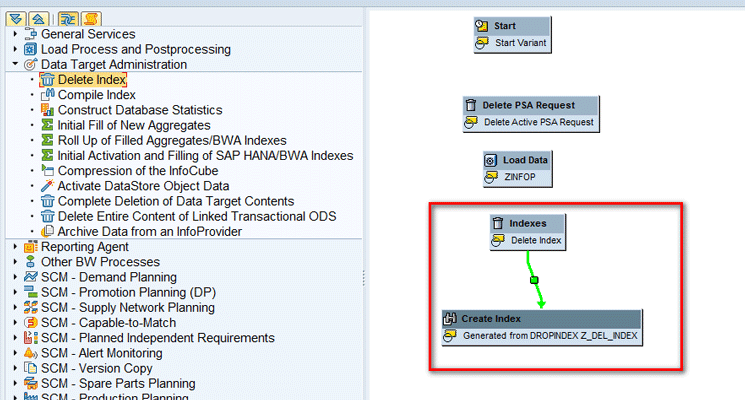Click the SCM - Version Copy icon

tap(30, 368)
